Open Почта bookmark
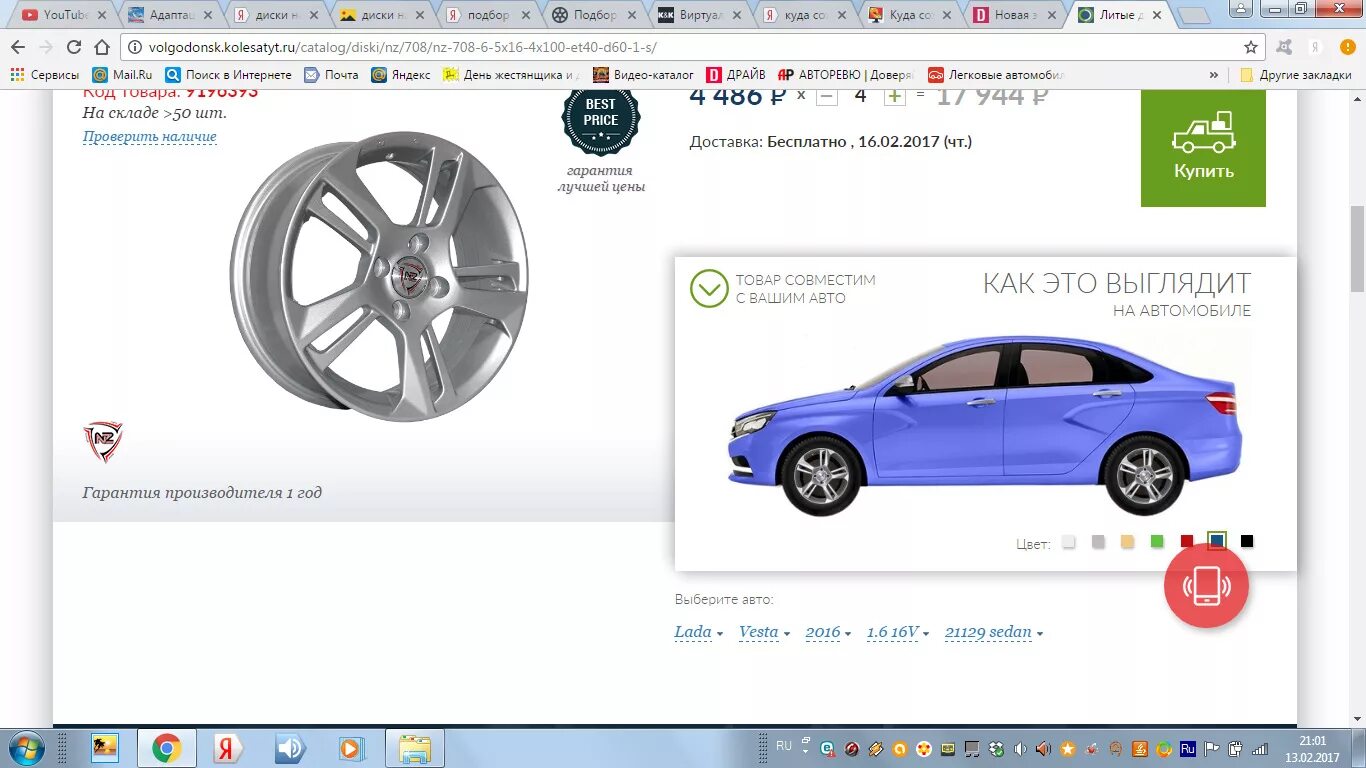 (331, 75)
